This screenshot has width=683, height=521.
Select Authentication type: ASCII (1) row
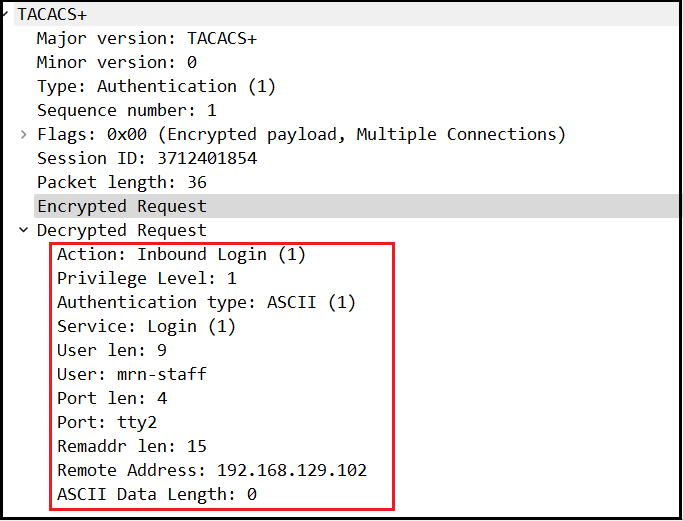tap(206, 302)
